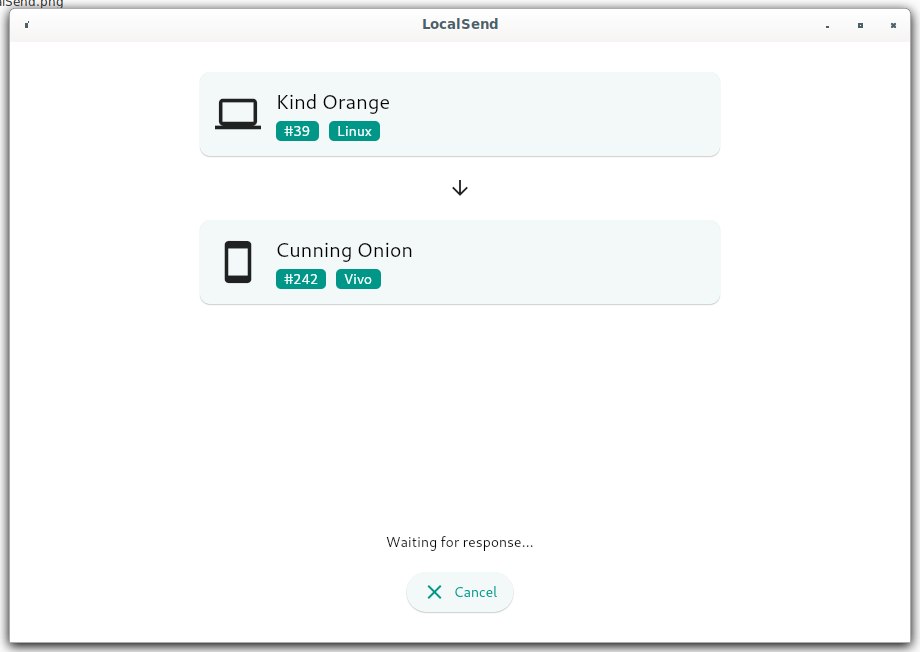Open the window menu icon in title bar
The width and height of the screenshot is (920, 652).
[27, 25]
